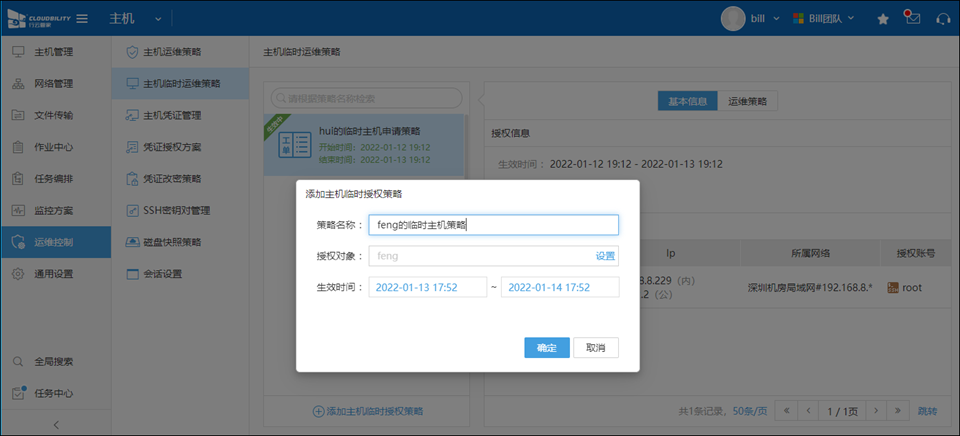Open 网络管理 in the sidebar
The width and height of the screenshot is (960, 436).
[56, 83]
